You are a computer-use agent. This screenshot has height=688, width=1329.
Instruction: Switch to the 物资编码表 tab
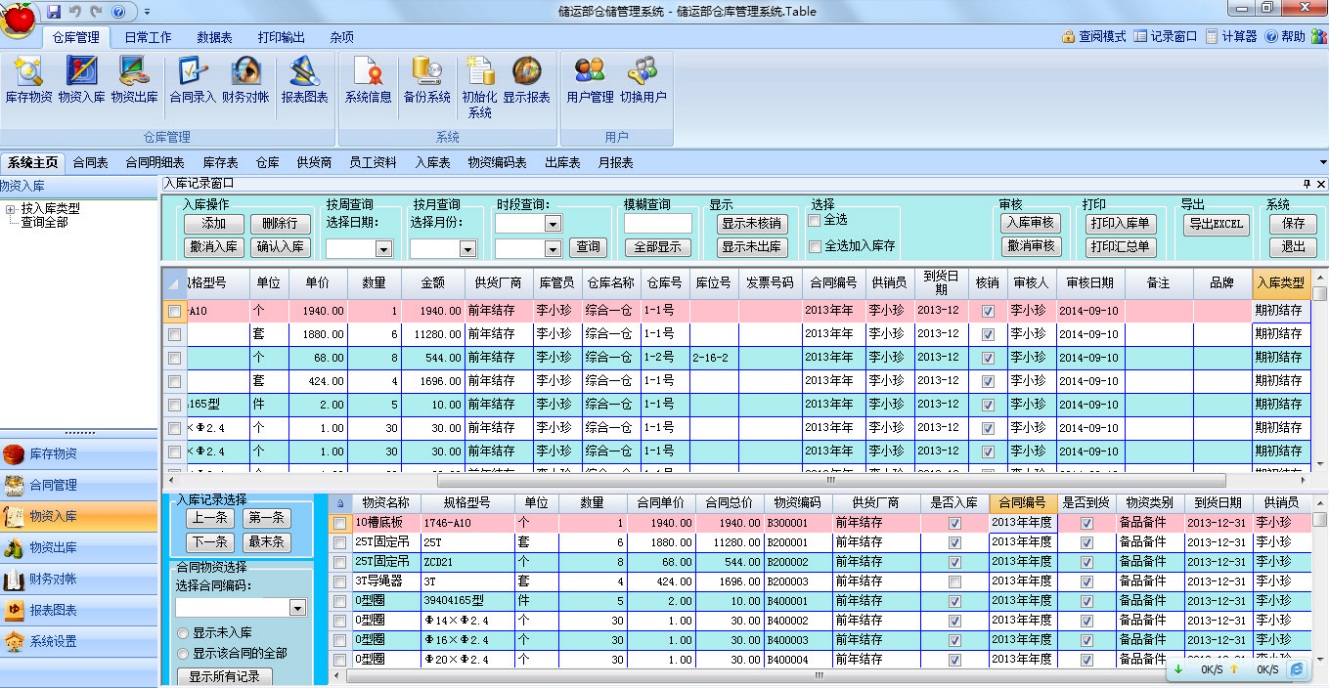[x=497, y=163]
